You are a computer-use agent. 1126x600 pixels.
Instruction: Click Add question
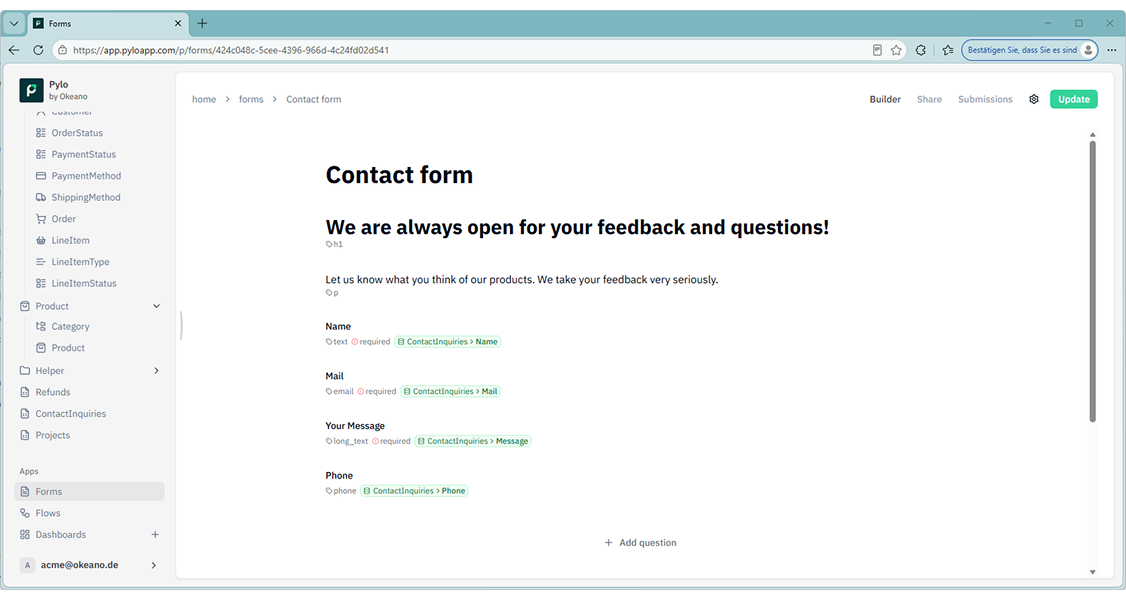(x=641, y=543)
